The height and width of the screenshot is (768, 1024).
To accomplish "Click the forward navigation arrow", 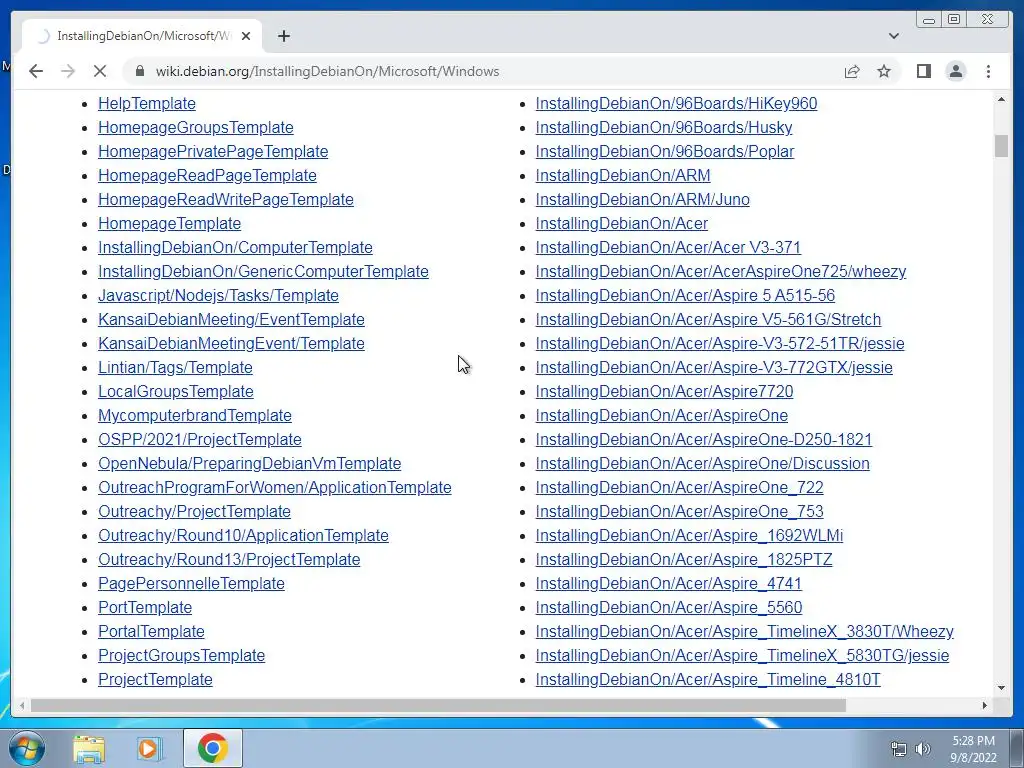I will 68,71.
